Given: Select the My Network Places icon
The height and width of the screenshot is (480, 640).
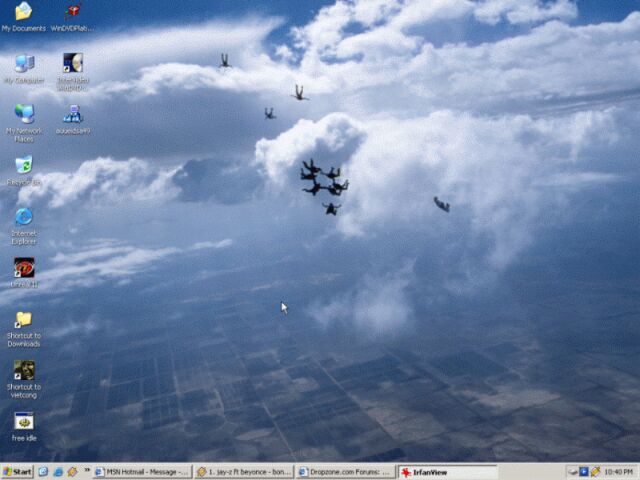Looking at the screenshot, I should tap(23, 114).
